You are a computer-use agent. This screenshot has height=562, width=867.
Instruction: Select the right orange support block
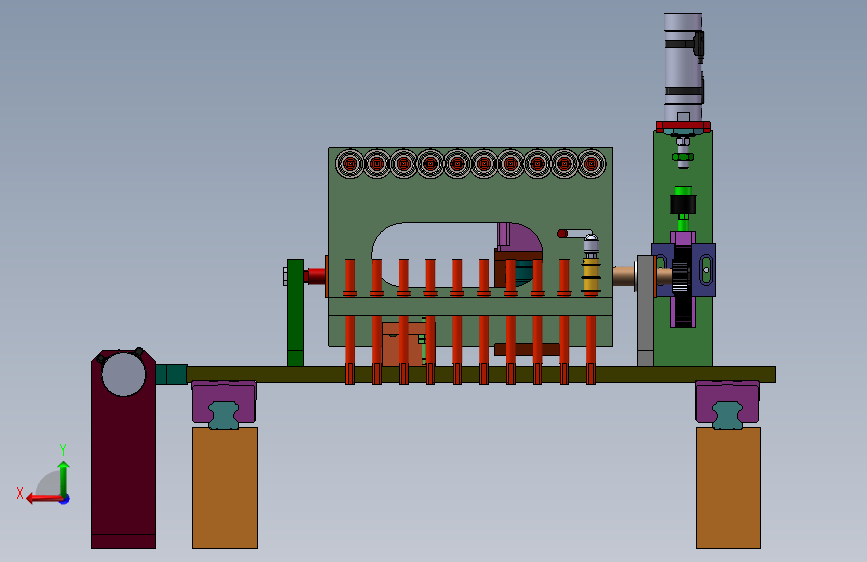pyautogui.click(x=728, y=487)
